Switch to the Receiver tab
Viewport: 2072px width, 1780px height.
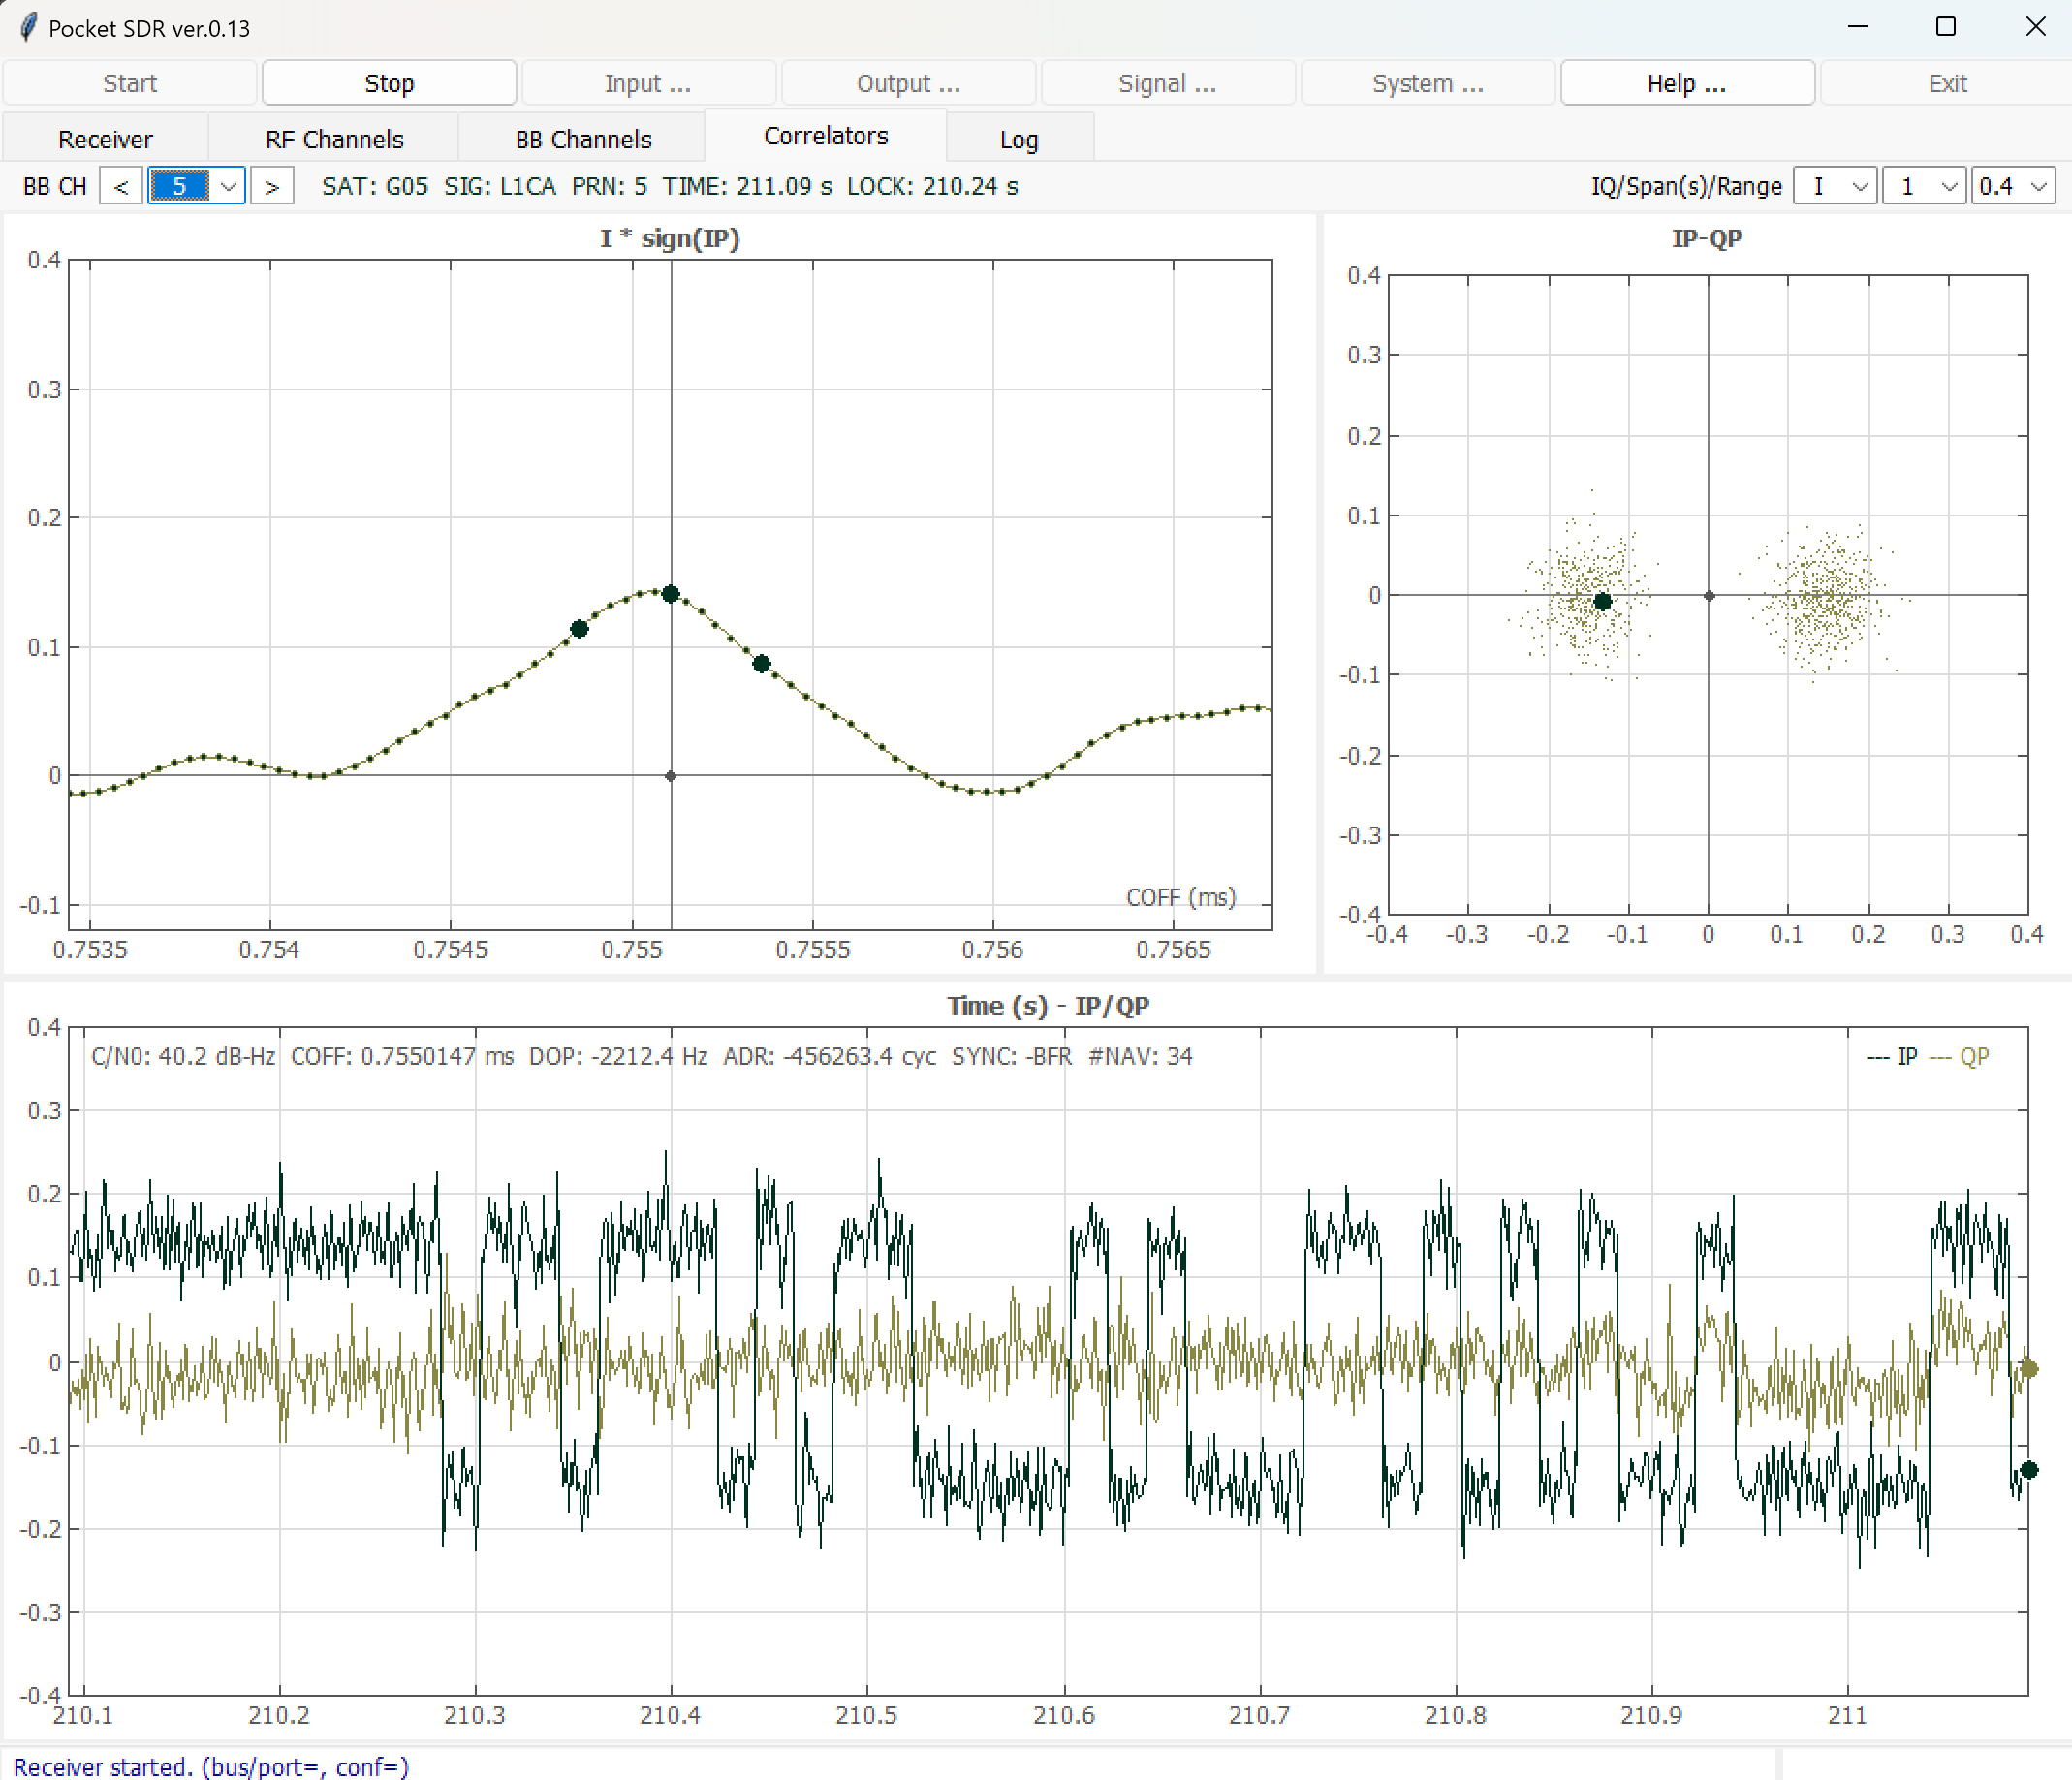pyautogui.click(x=105, y=139)
